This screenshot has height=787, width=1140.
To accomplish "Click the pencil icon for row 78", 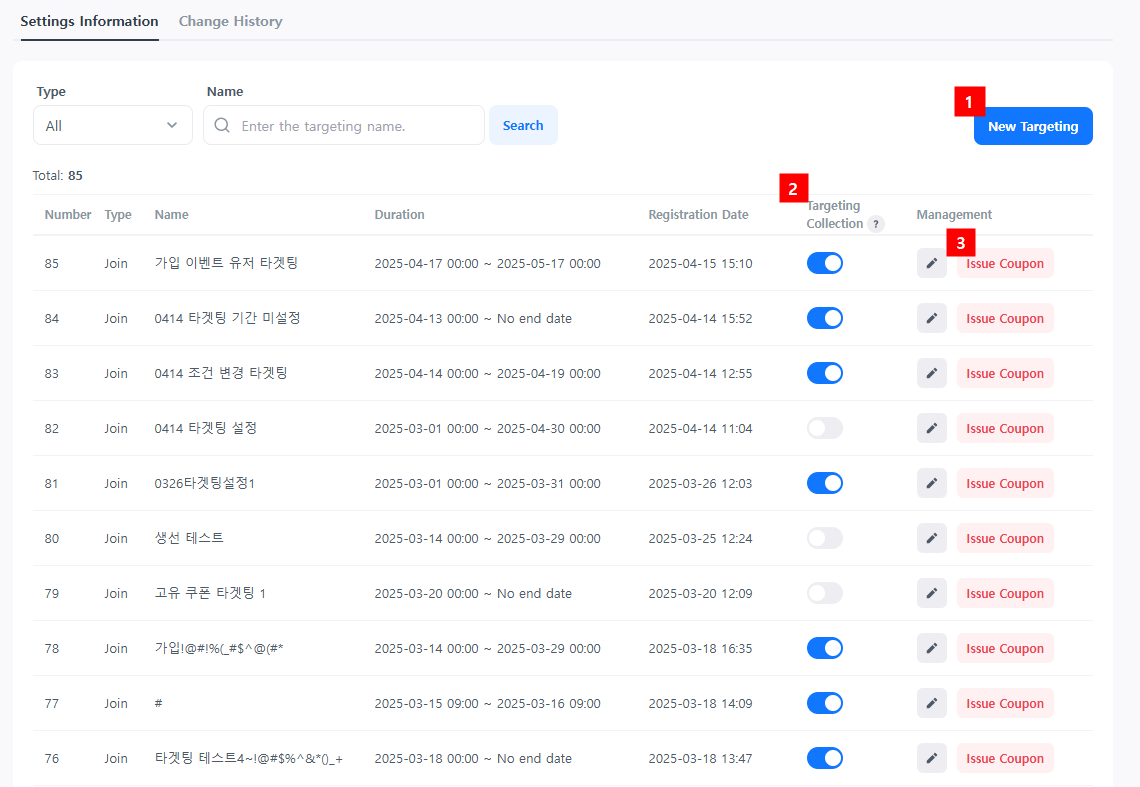I will 931,648.
